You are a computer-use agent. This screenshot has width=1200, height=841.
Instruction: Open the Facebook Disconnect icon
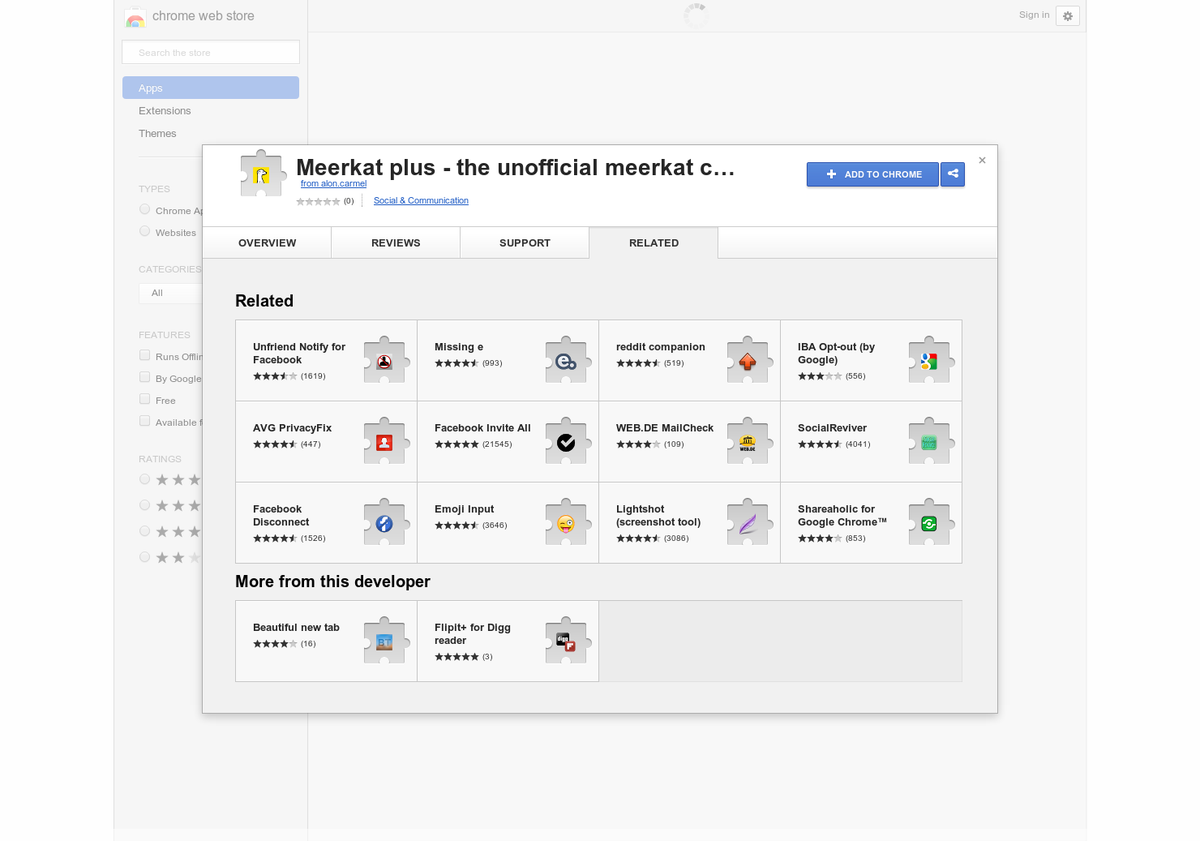coord(385,523)
